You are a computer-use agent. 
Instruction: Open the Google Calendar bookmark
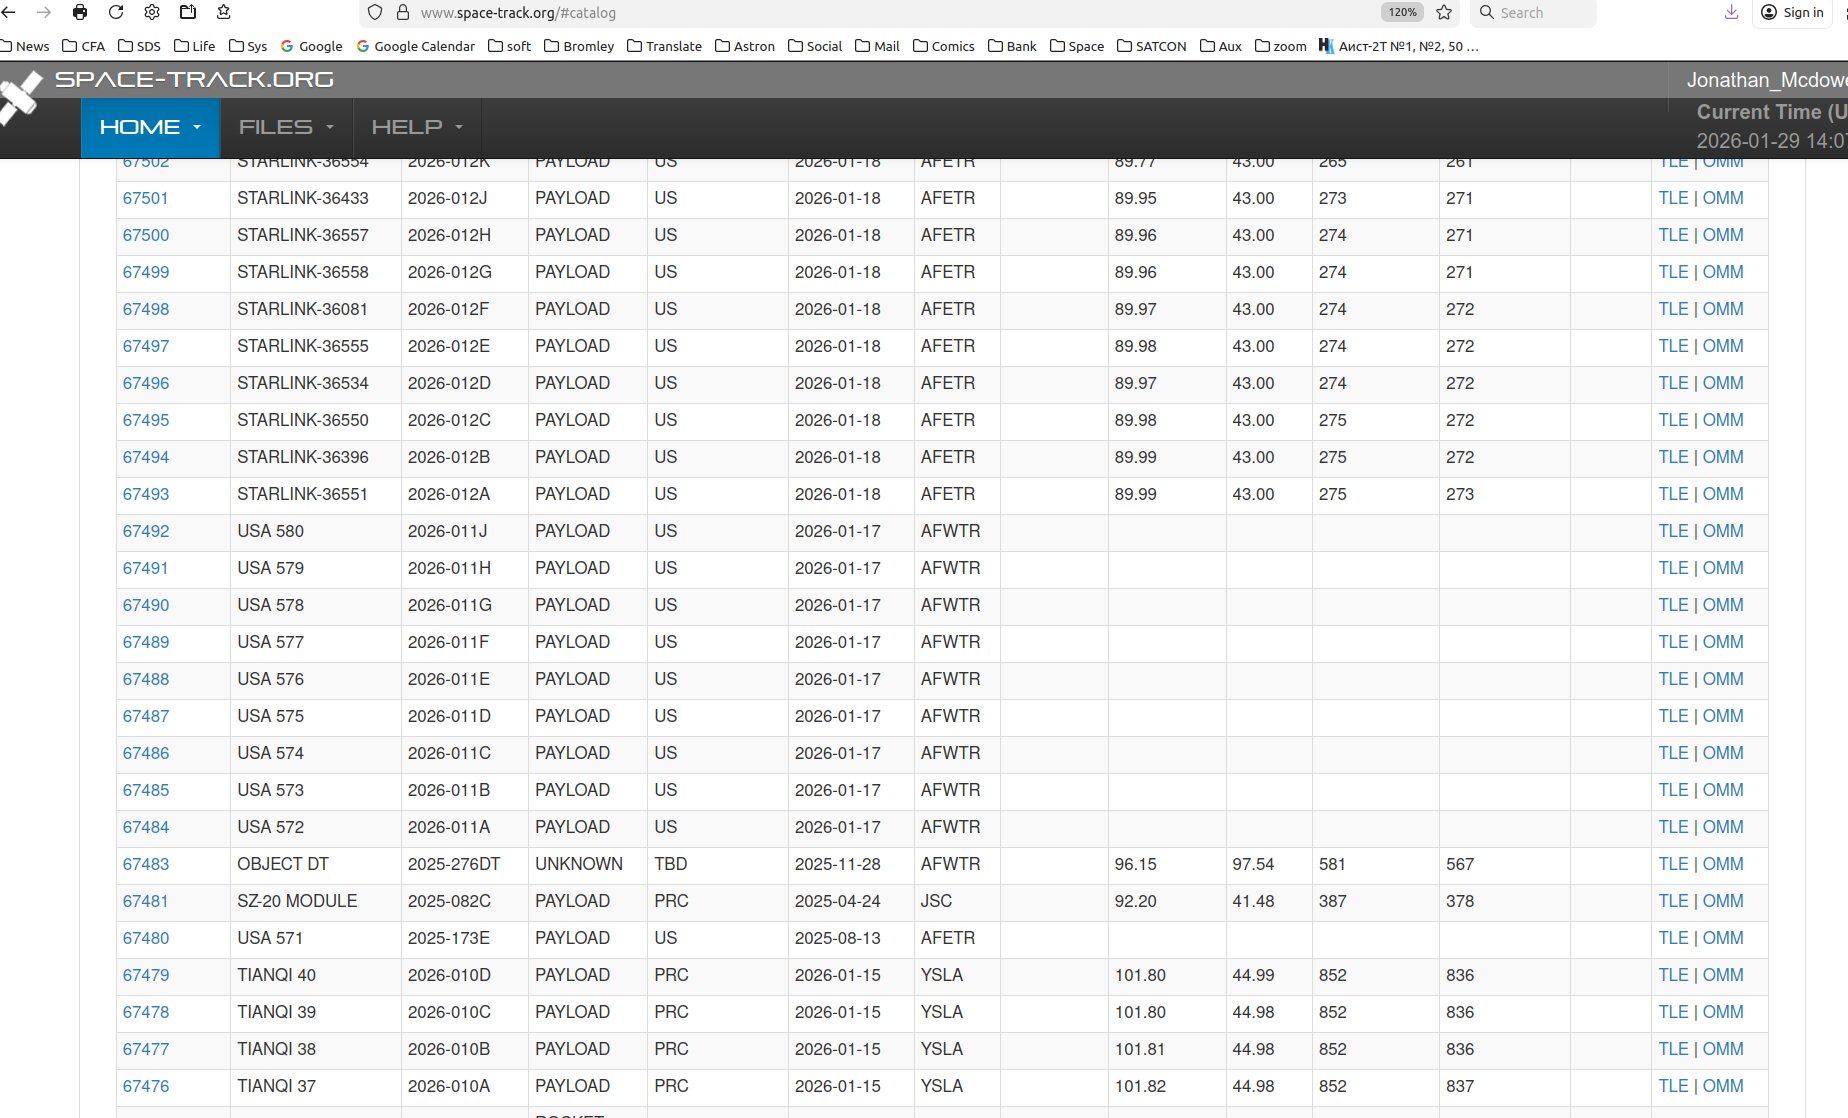(415, 46)
